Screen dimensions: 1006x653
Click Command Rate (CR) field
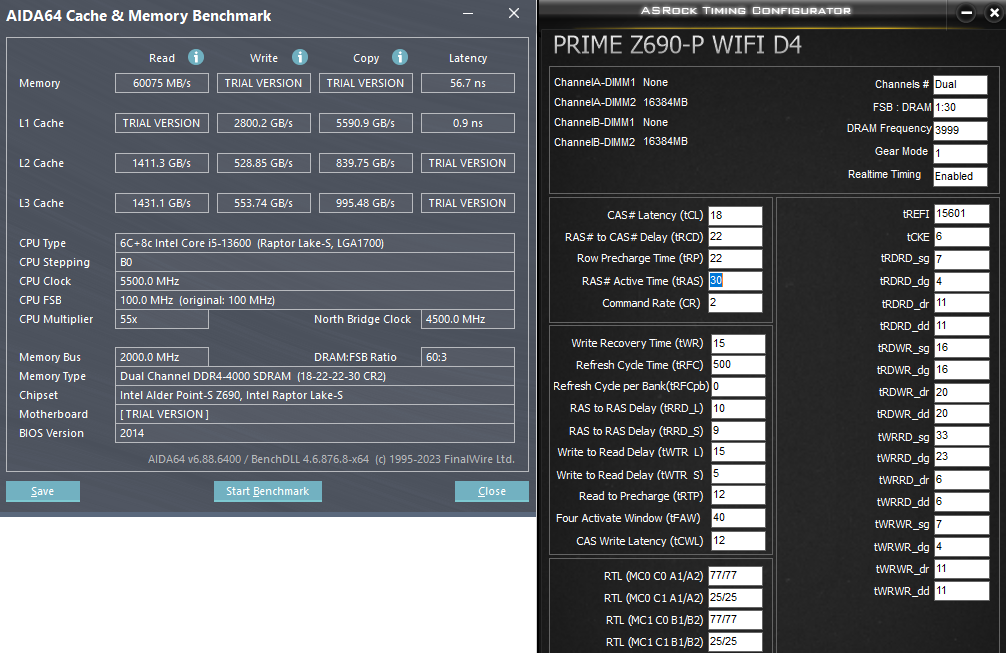735,303
